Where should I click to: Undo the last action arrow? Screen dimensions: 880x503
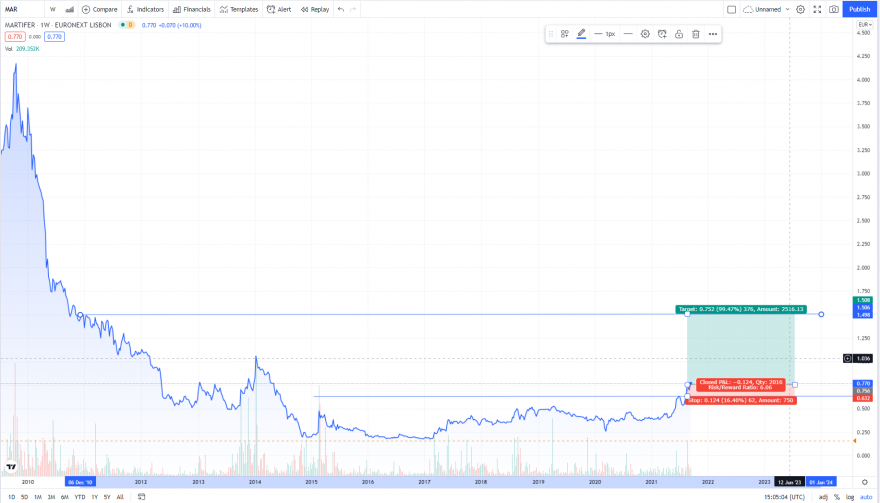(x=341, y=9)
